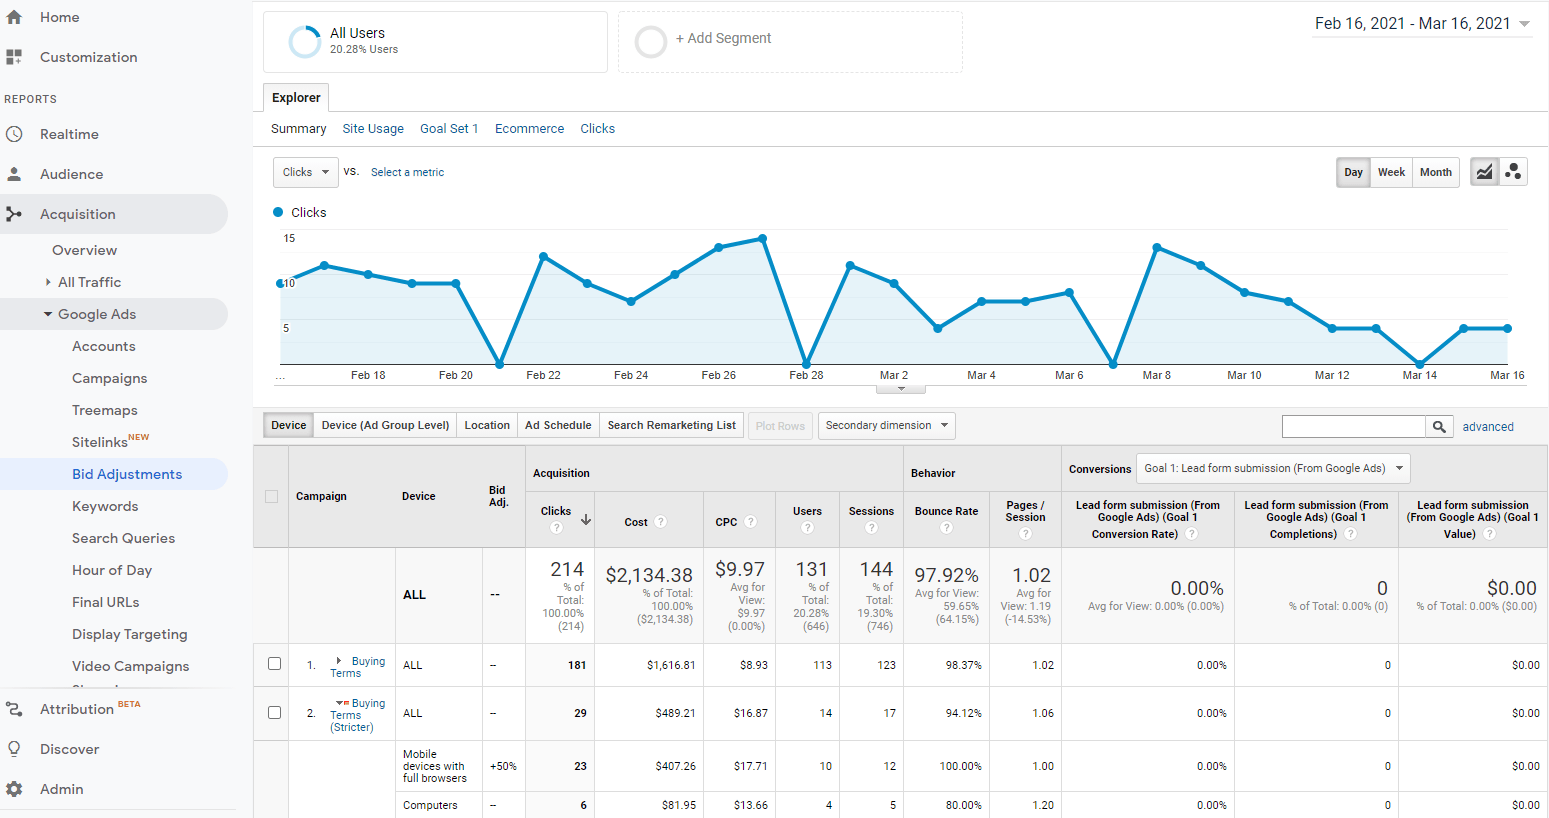Switch to the Ecommerce tab
1549x818 pixels.
(x=529, y=128)
